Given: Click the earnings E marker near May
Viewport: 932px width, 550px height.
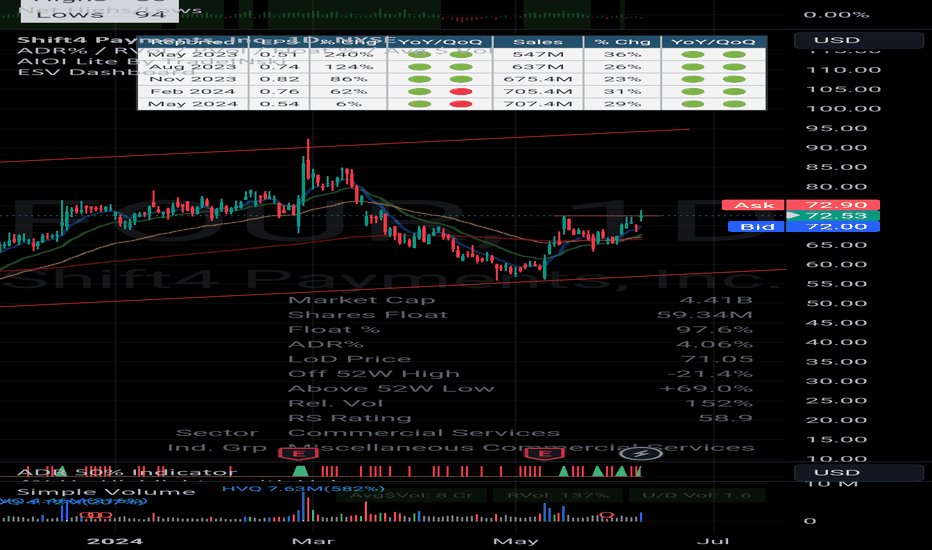Looking at the screenshot, I should (544, 454).
